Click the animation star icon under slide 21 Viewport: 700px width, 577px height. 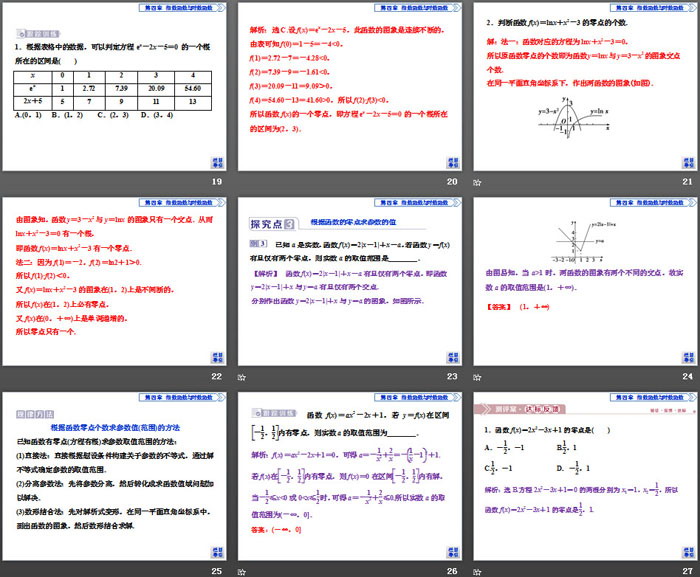point(477,182)
